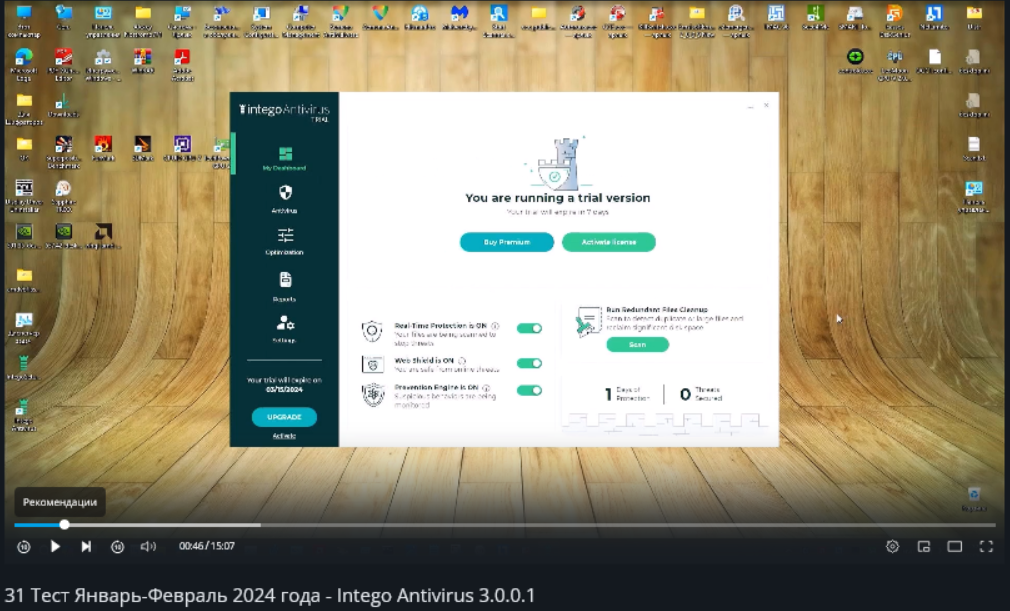Image resolution: width=1010 pixels, height=611 pixels.
Task: Open the Reports section in Intego sidebar
Action: (x=285, y=287)
